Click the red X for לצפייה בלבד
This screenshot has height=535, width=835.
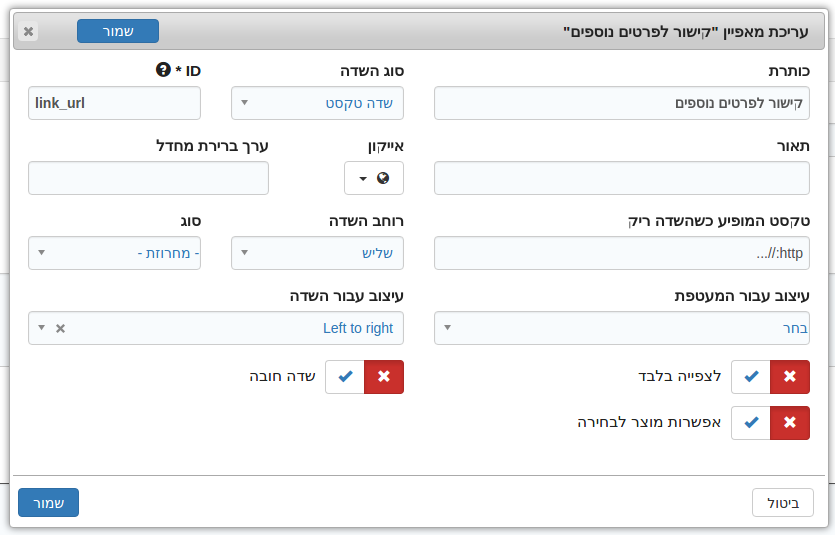[790, 377]
